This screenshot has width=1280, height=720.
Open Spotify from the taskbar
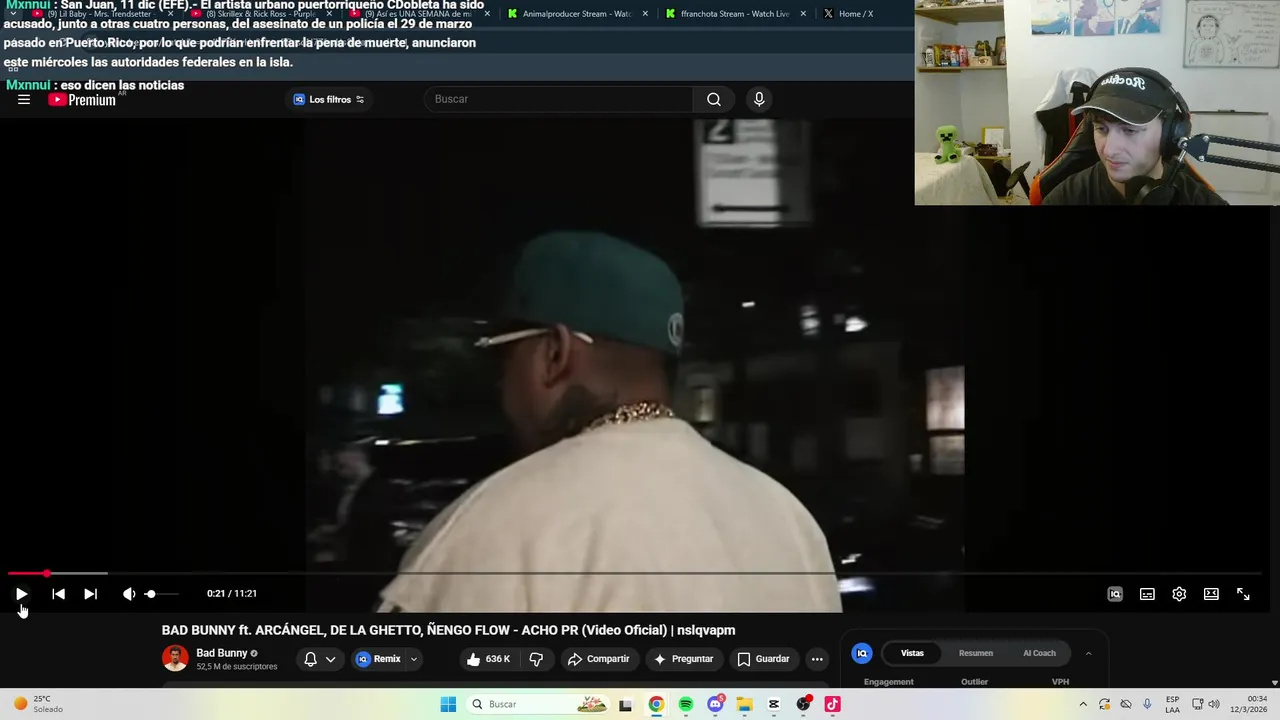[x=686, y=704]
